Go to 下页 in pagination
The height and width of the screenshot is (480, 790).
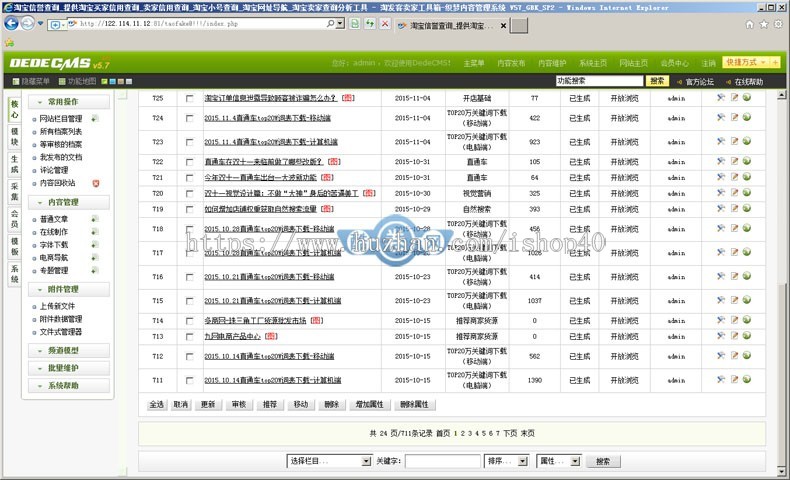510,433
